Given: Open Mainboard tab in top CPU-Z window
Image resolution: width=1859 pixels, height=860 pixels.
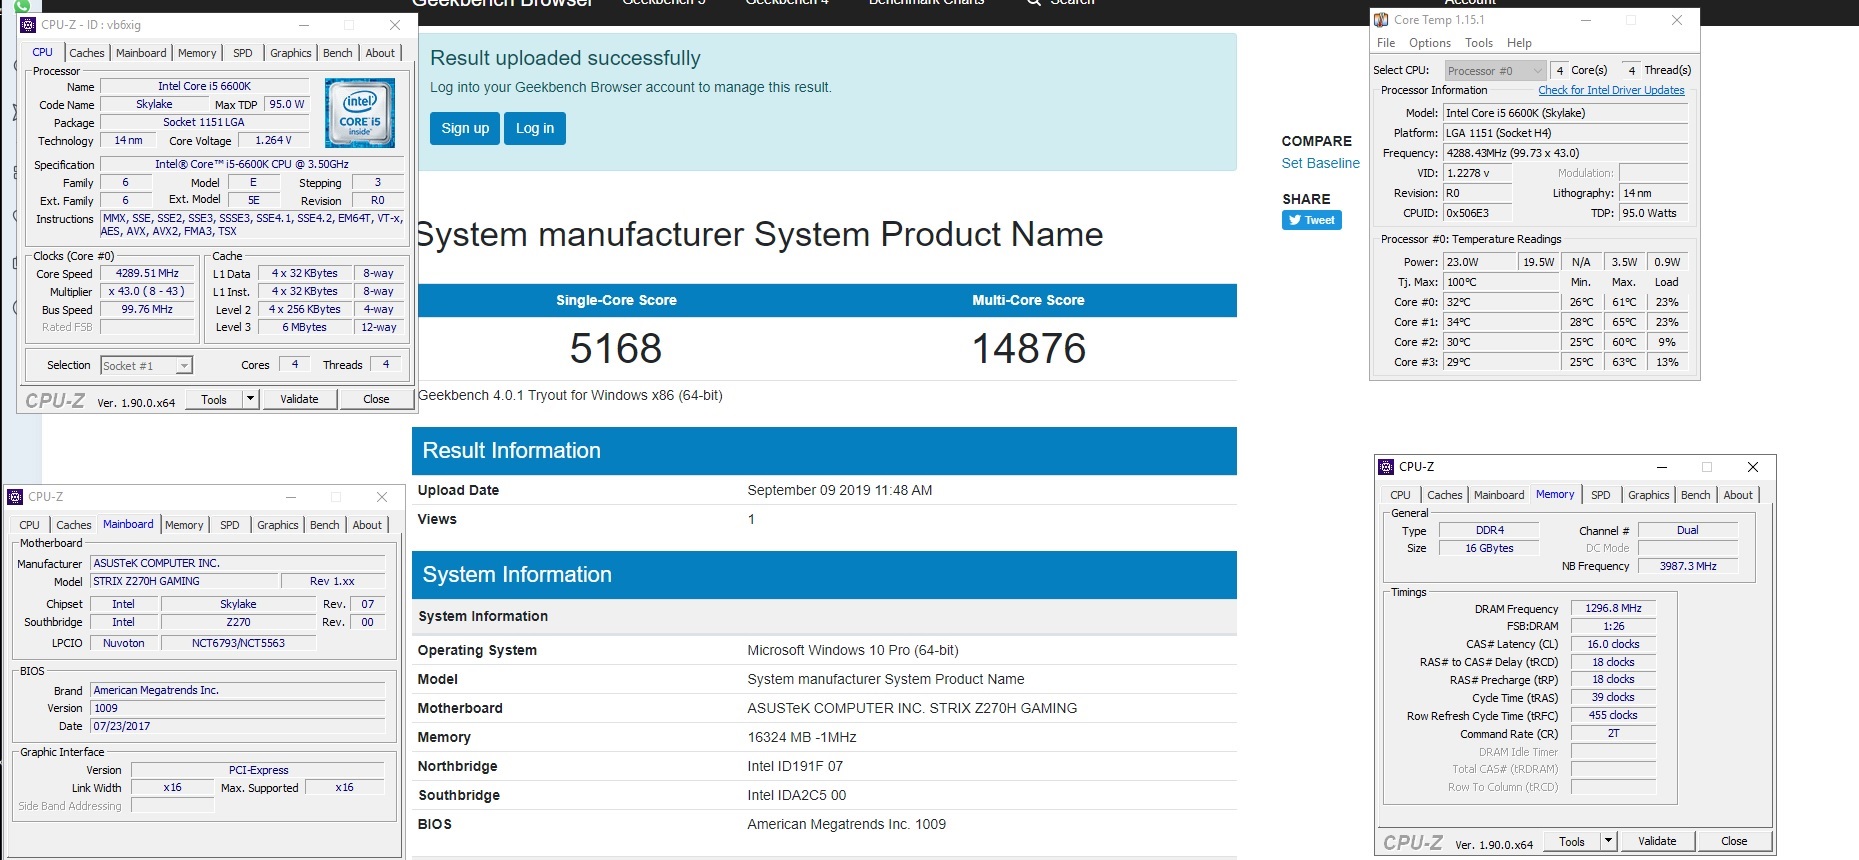Looking at the screenshot, I should click(141, 53).
